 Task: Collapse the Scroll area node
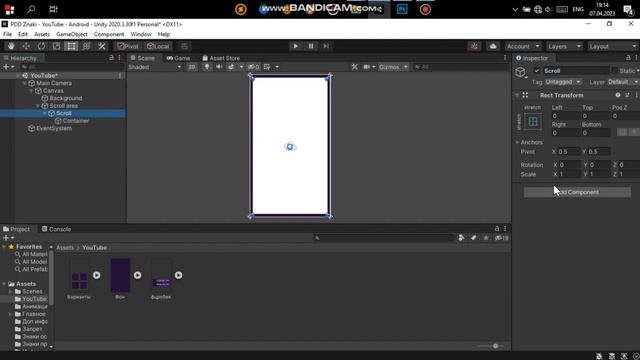coord(38,106)
